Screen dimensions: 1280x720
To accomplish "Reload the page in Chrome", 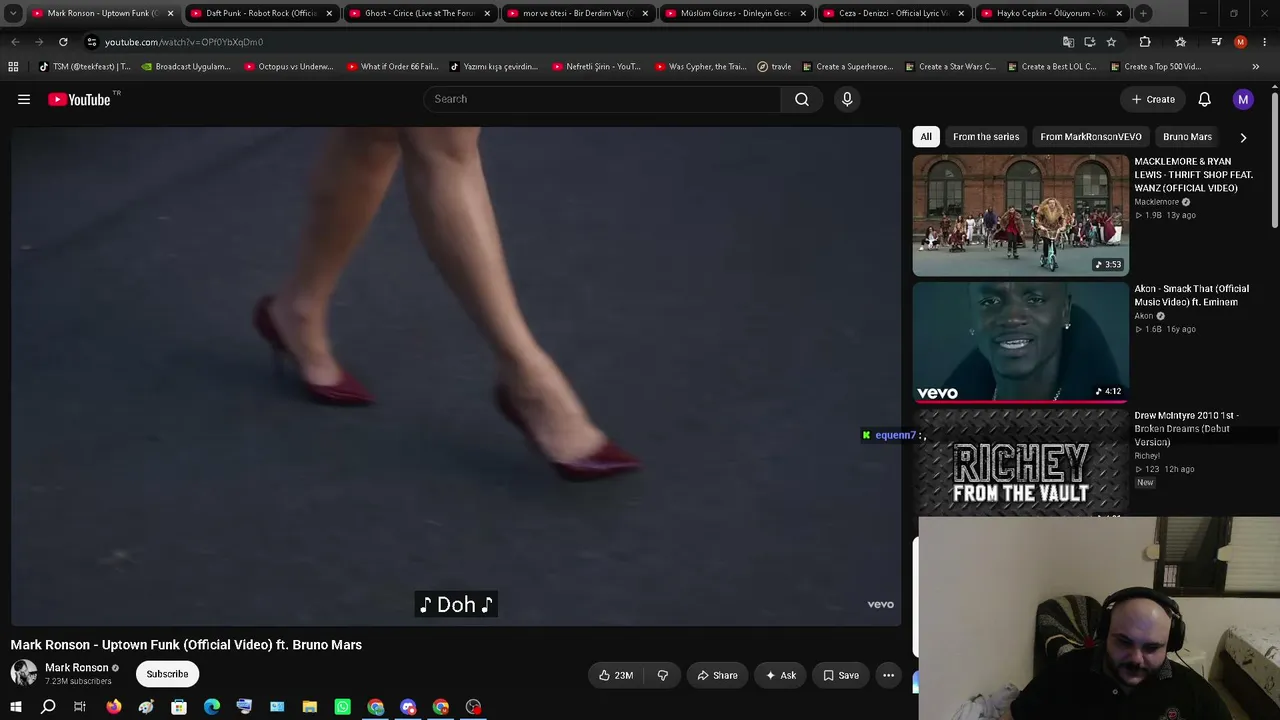I will [x=63, y=42].
